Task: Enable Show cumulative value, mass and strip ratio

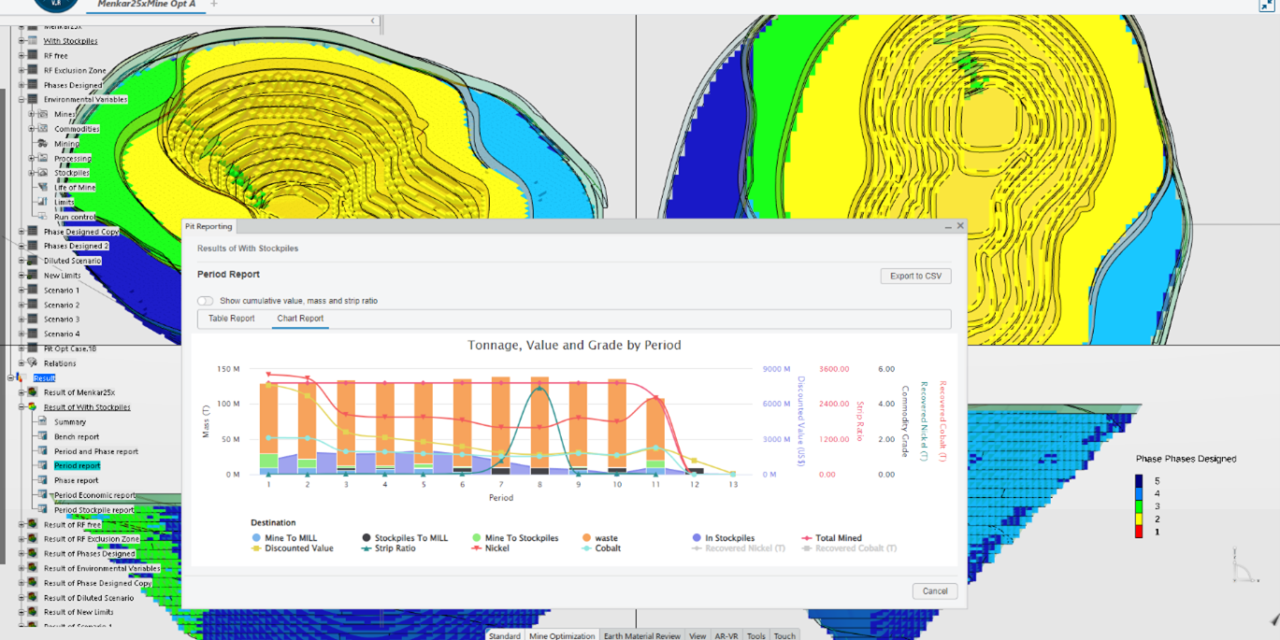Action: pyautogui.click(x=205, y=301)
